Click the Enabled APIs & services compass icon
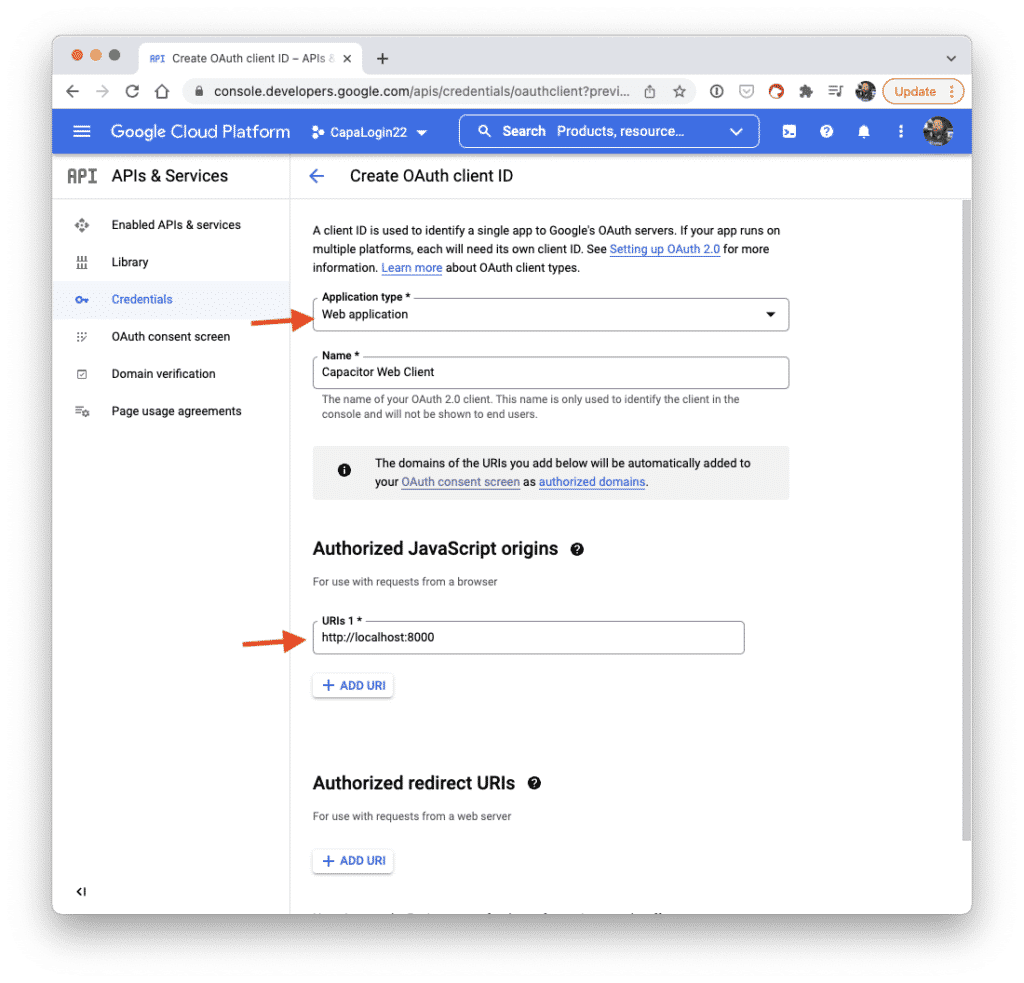Viewport: 1024px width, 983px height. click(82, 225)
